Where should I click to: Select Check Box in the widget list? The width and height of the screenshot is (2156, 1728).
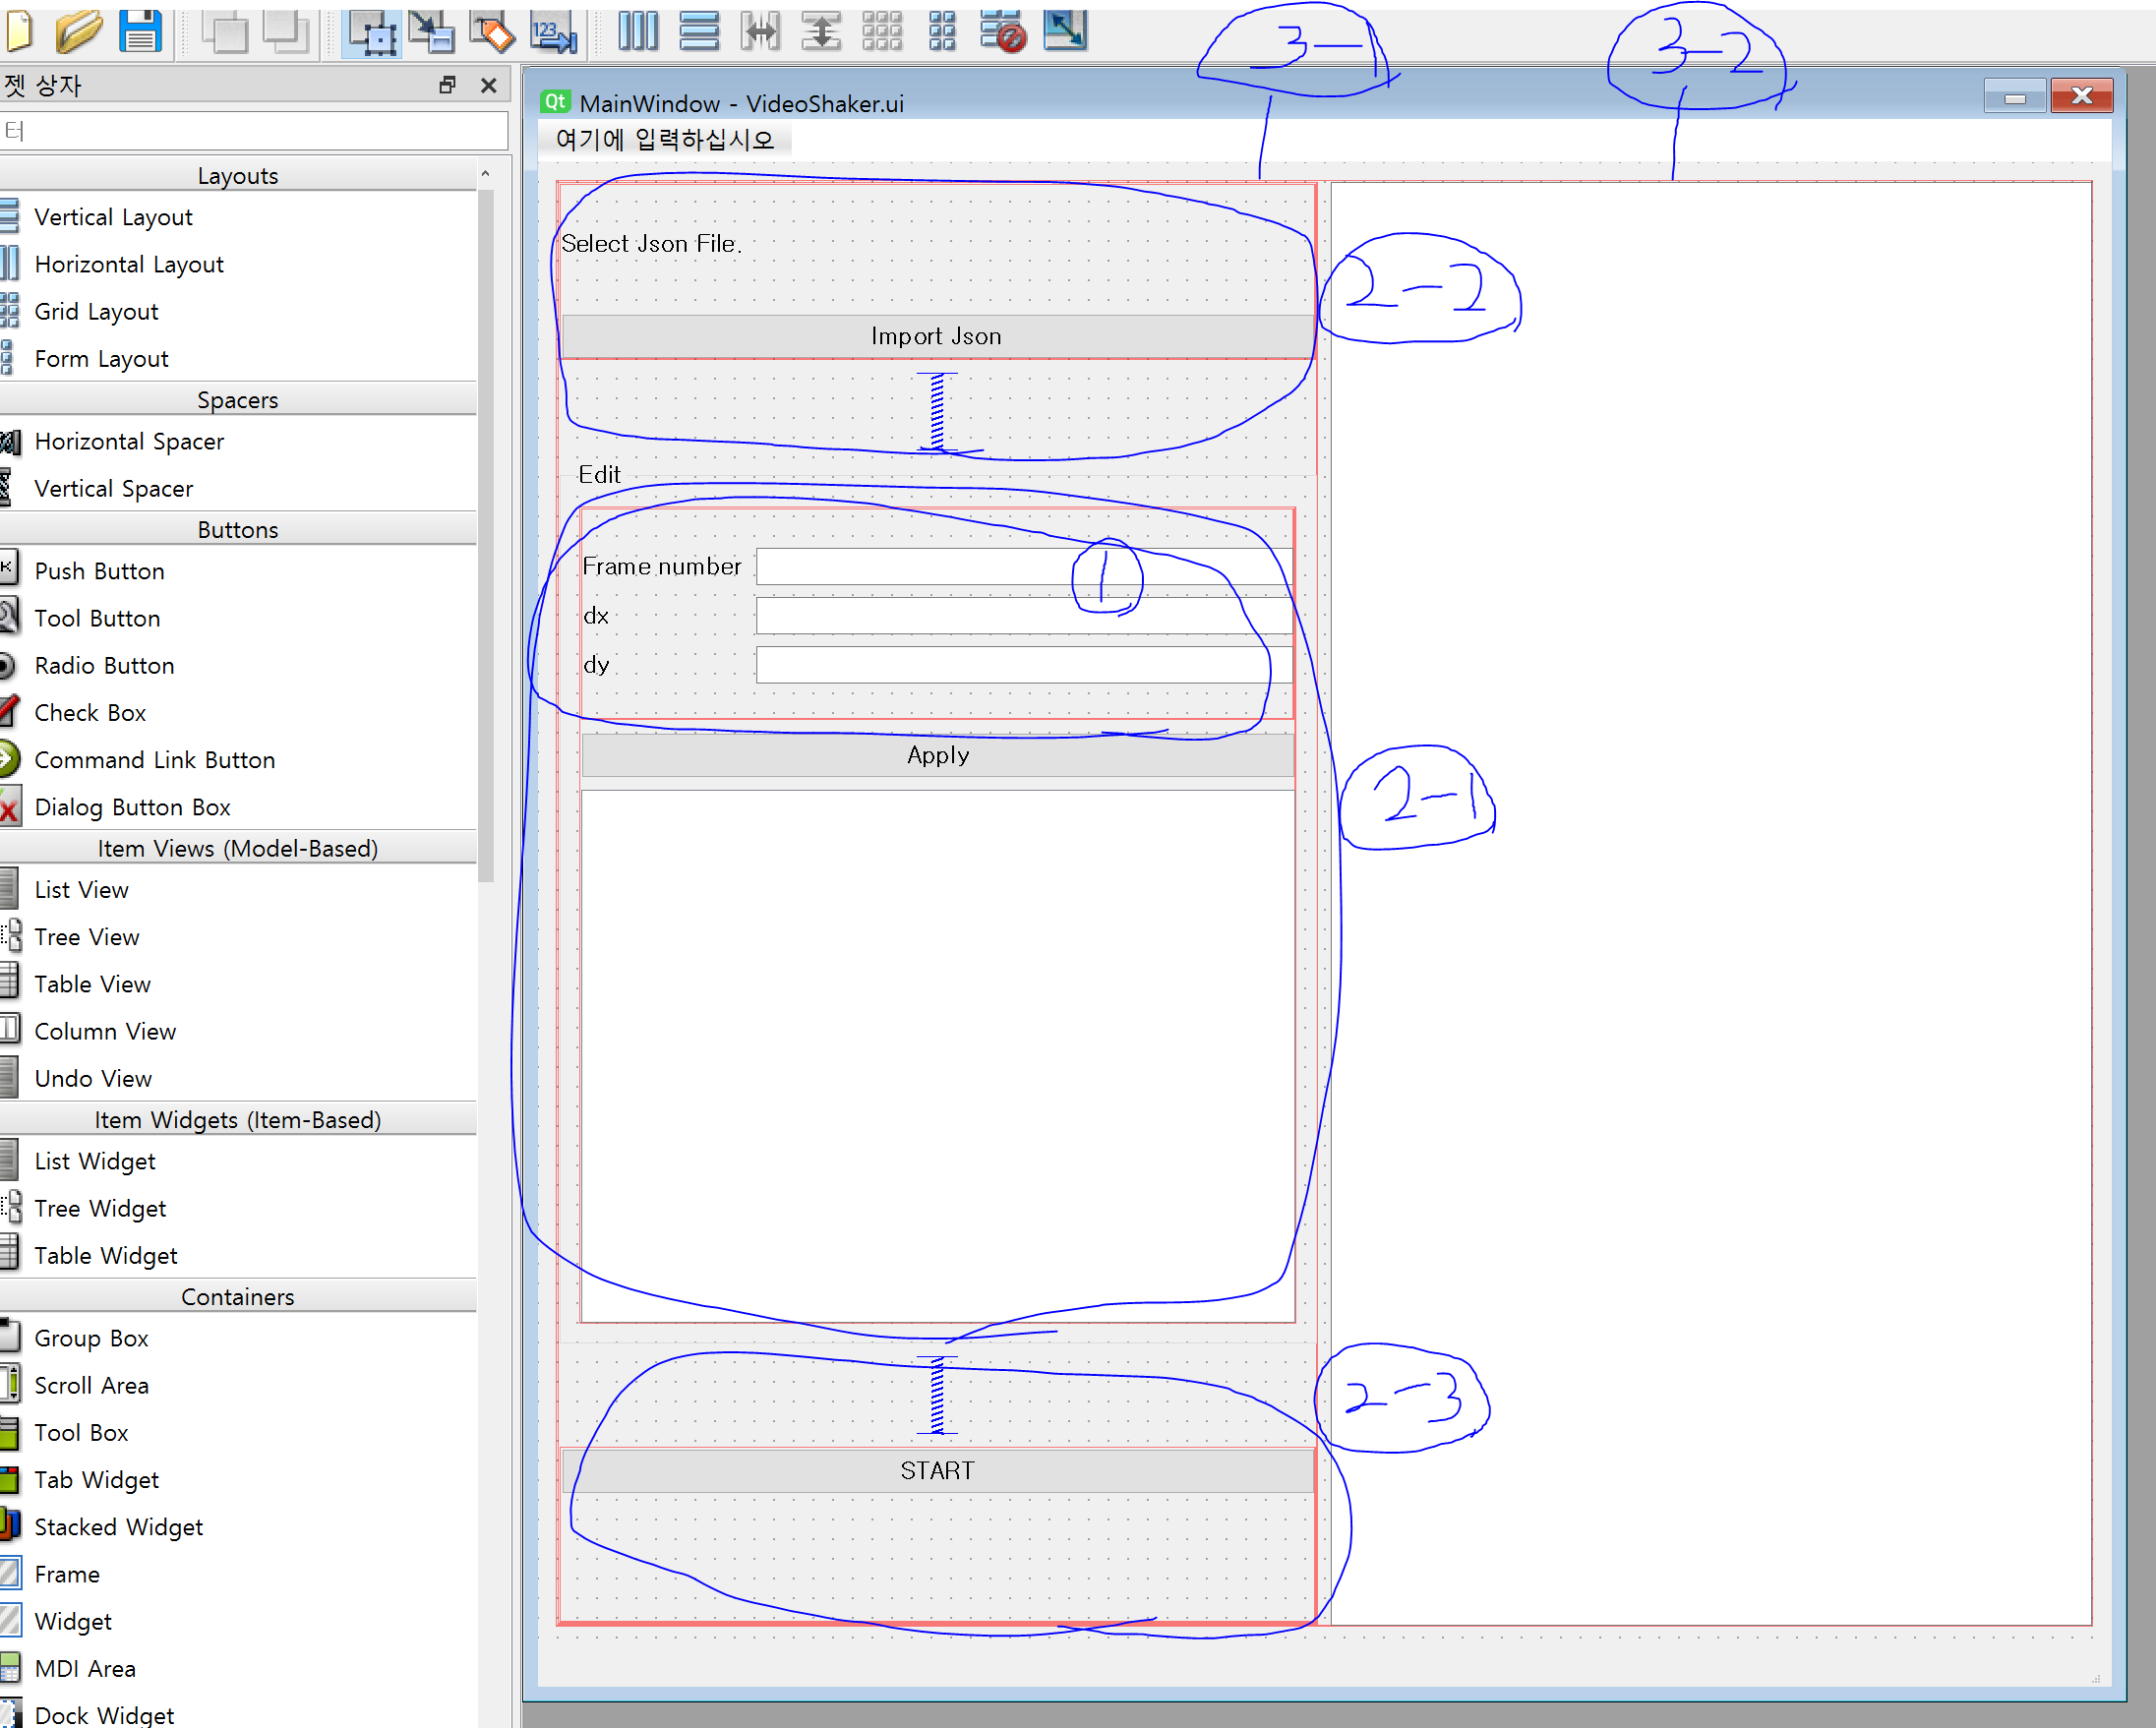pyautogui.click(x=90, y=712)
